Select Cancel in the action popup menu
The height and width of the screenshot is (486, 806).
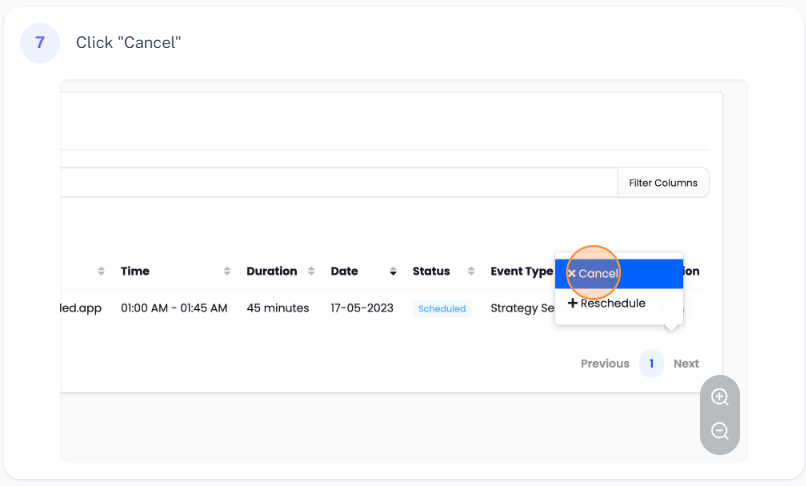coord(598,274)
